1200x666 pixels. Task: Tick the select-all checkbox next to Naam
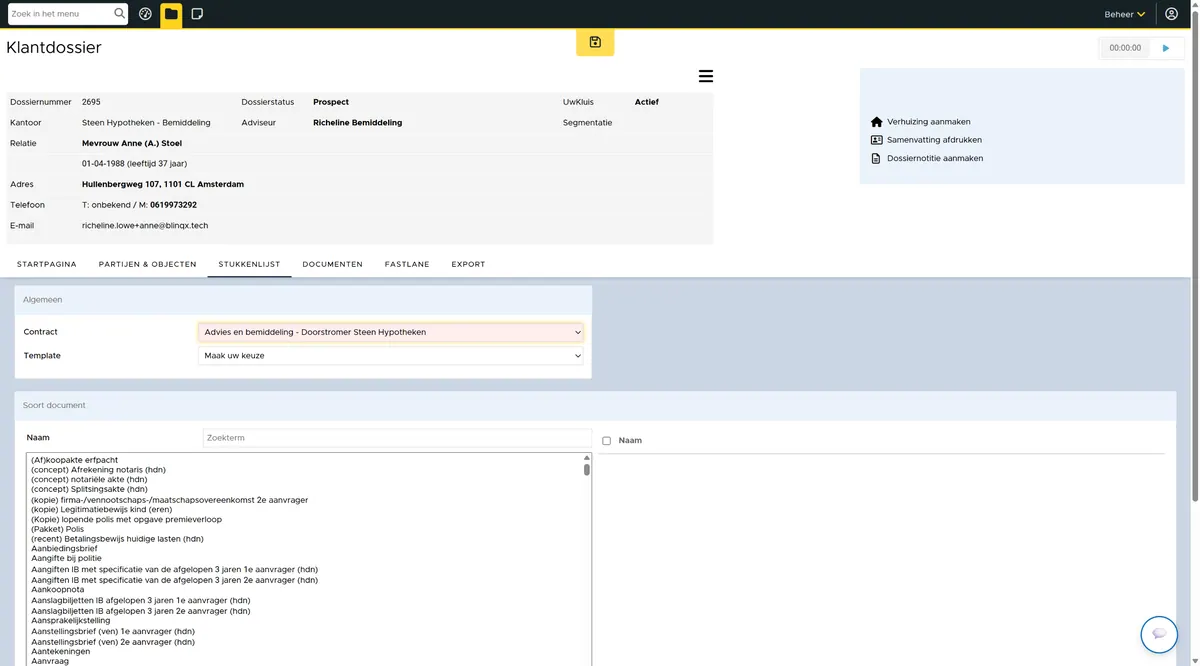[x=606, y=441]
